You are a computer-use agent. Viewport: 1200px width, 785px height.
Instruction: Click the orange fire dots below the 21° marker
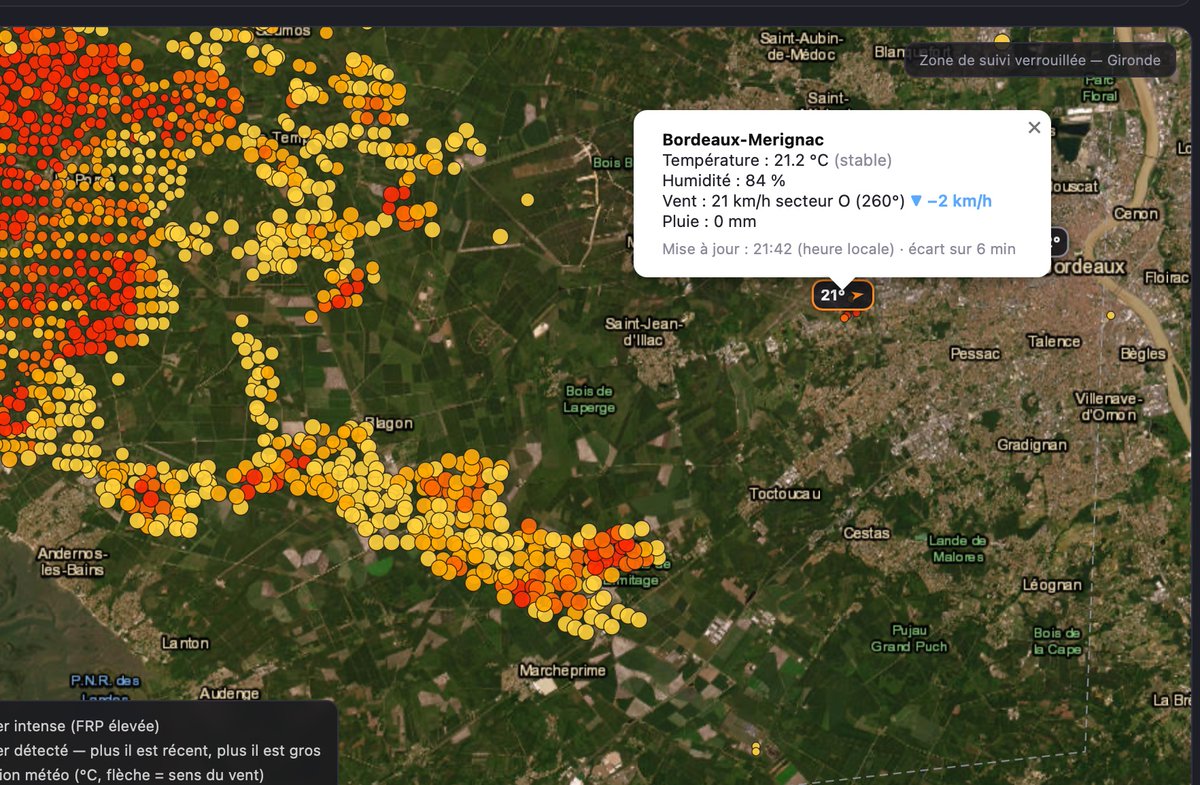point(850,316)
